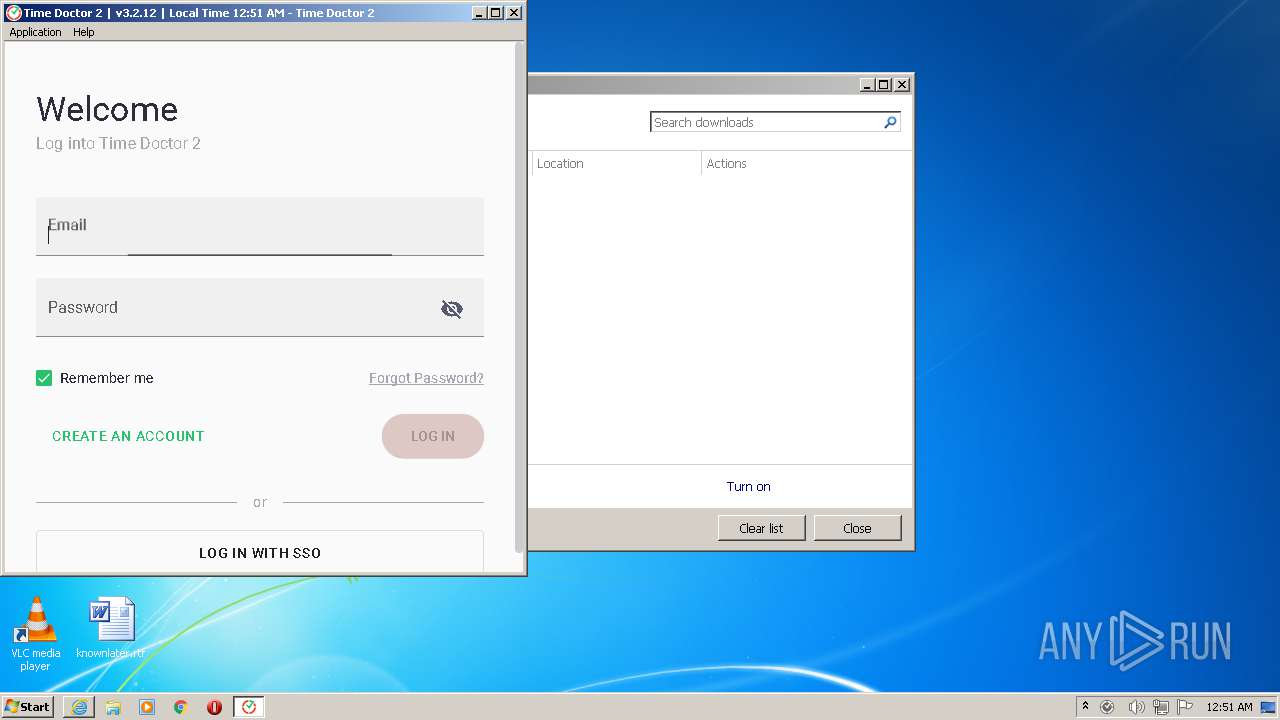
Task: Focus the Email input field
Action: [260, 226]
